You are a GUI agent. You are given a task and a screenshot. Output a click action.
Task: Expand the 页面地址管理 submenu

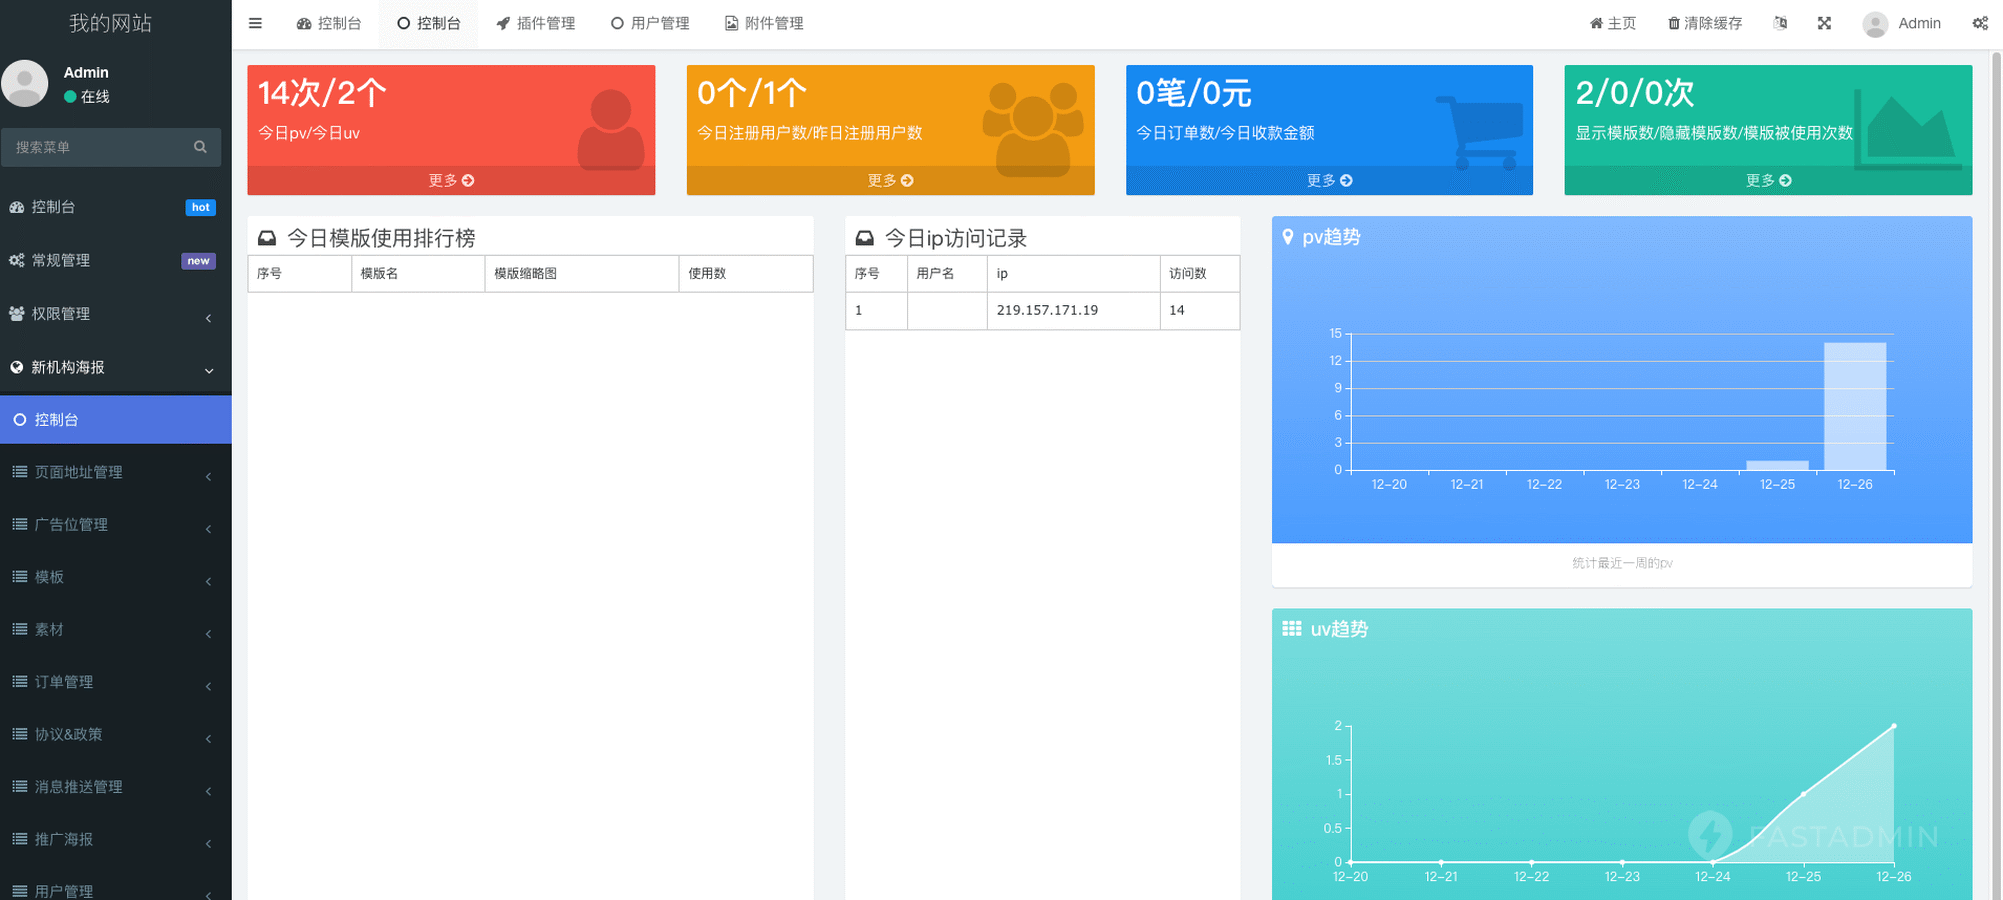tap(115, 472)
